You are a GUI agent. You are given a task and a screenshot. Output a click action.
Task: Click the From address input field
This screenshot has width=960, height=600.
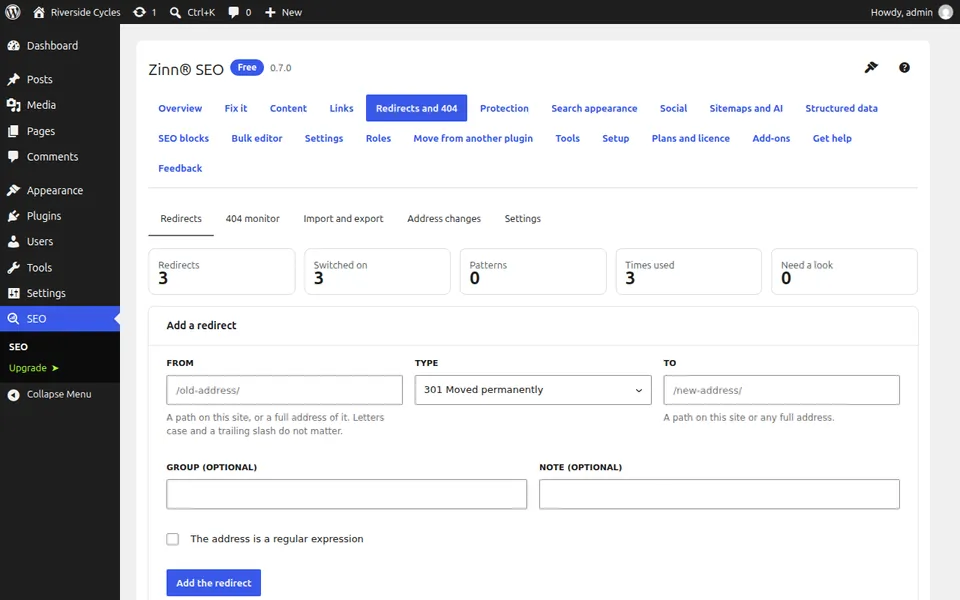(285, 390)
